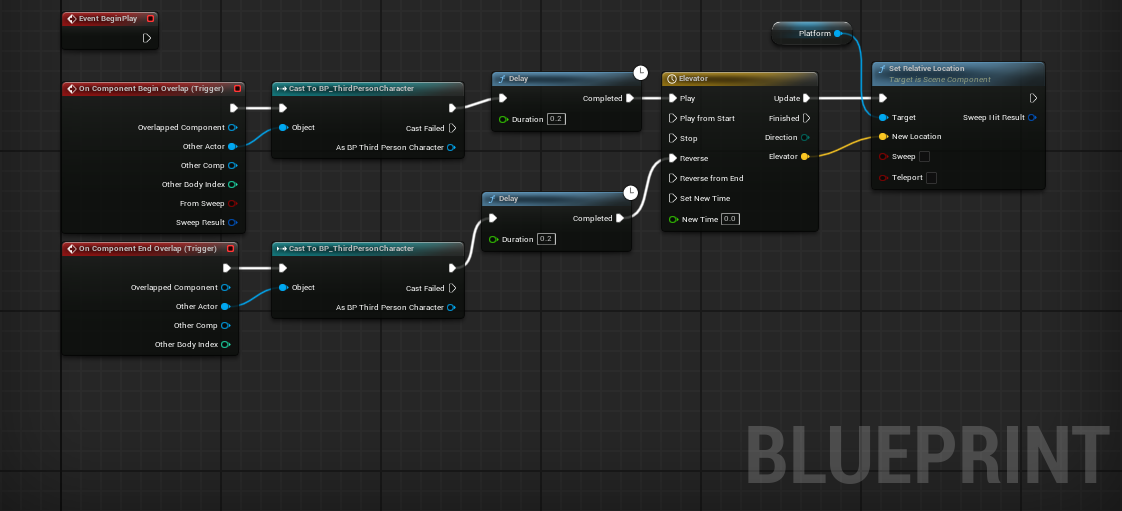Image resolution: width=1122 pixels, height=511 pixels.
Task: Click exec output pin of Set Relative Location
Action: click(x=1033, y=98)
